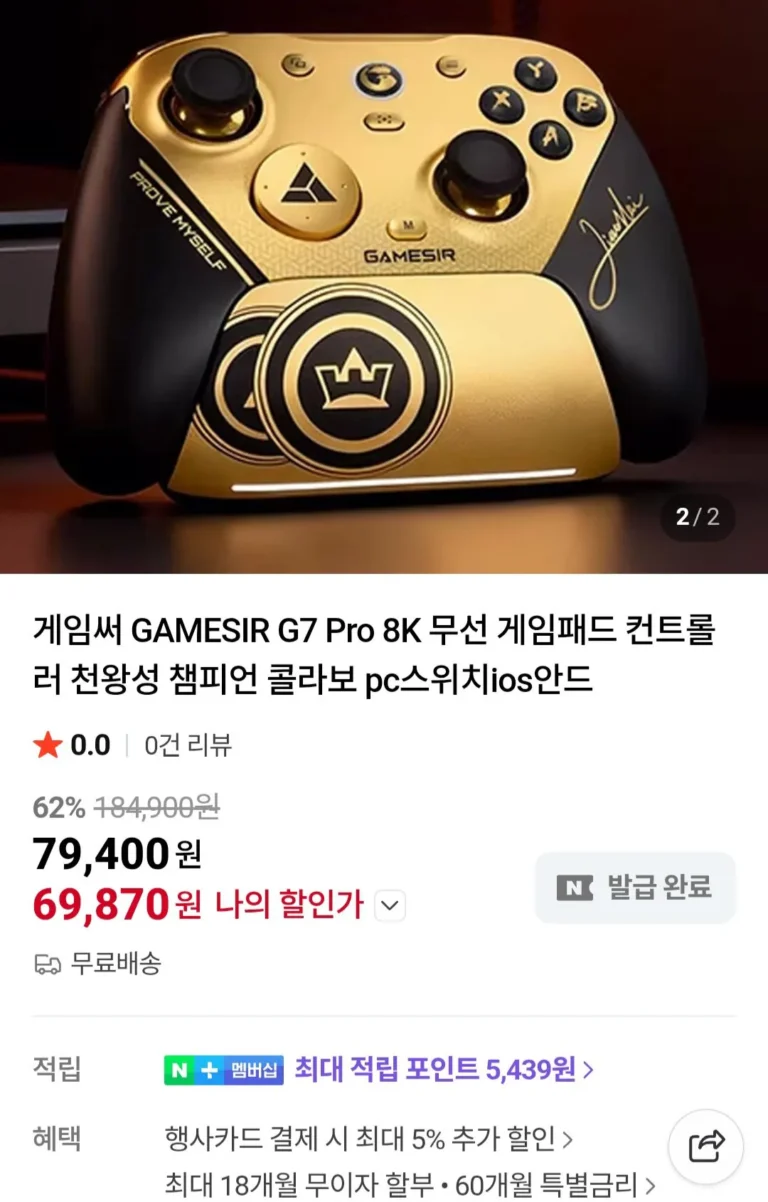Click the N logo on coupon button
This screenshot has height=1202, width=768.
point(575,887)
